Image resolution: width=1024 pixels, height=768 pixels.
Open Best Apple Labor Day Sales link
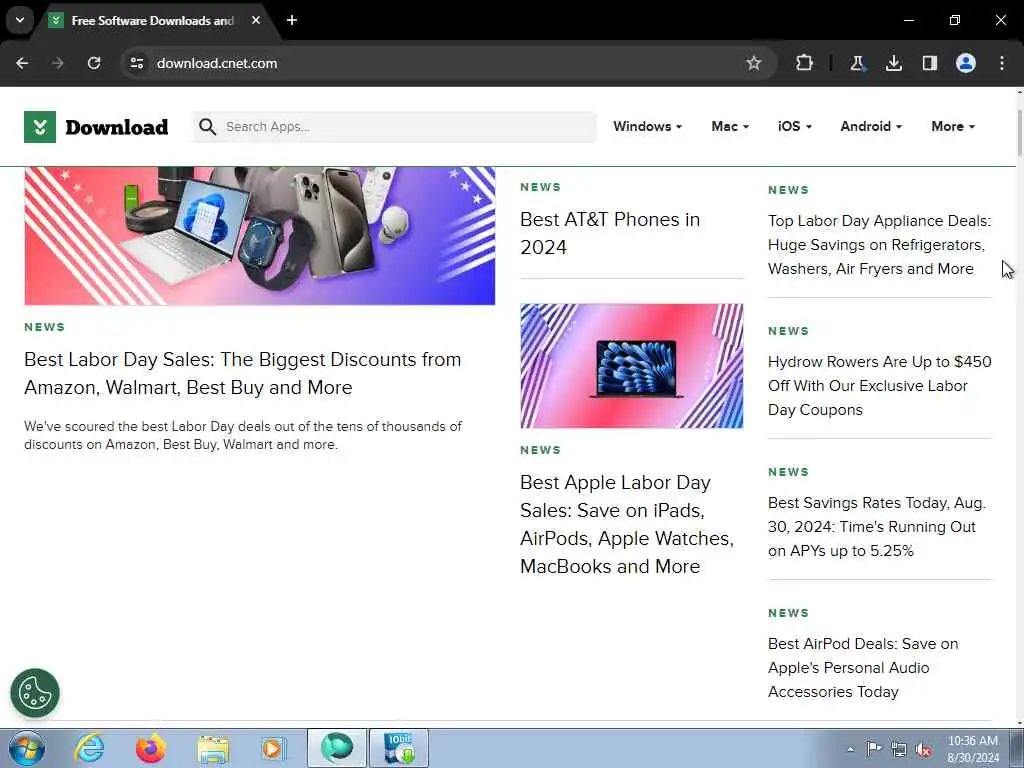pos(627,524)
